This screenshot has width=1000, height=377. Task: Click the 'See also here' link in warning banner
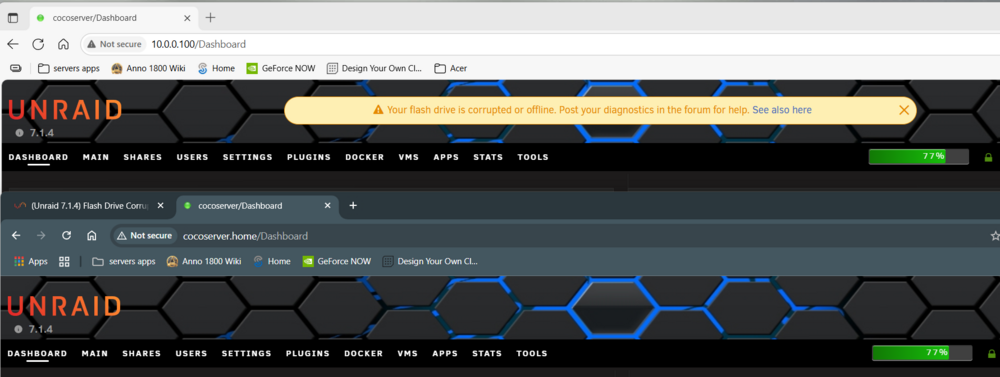(782, 110)
